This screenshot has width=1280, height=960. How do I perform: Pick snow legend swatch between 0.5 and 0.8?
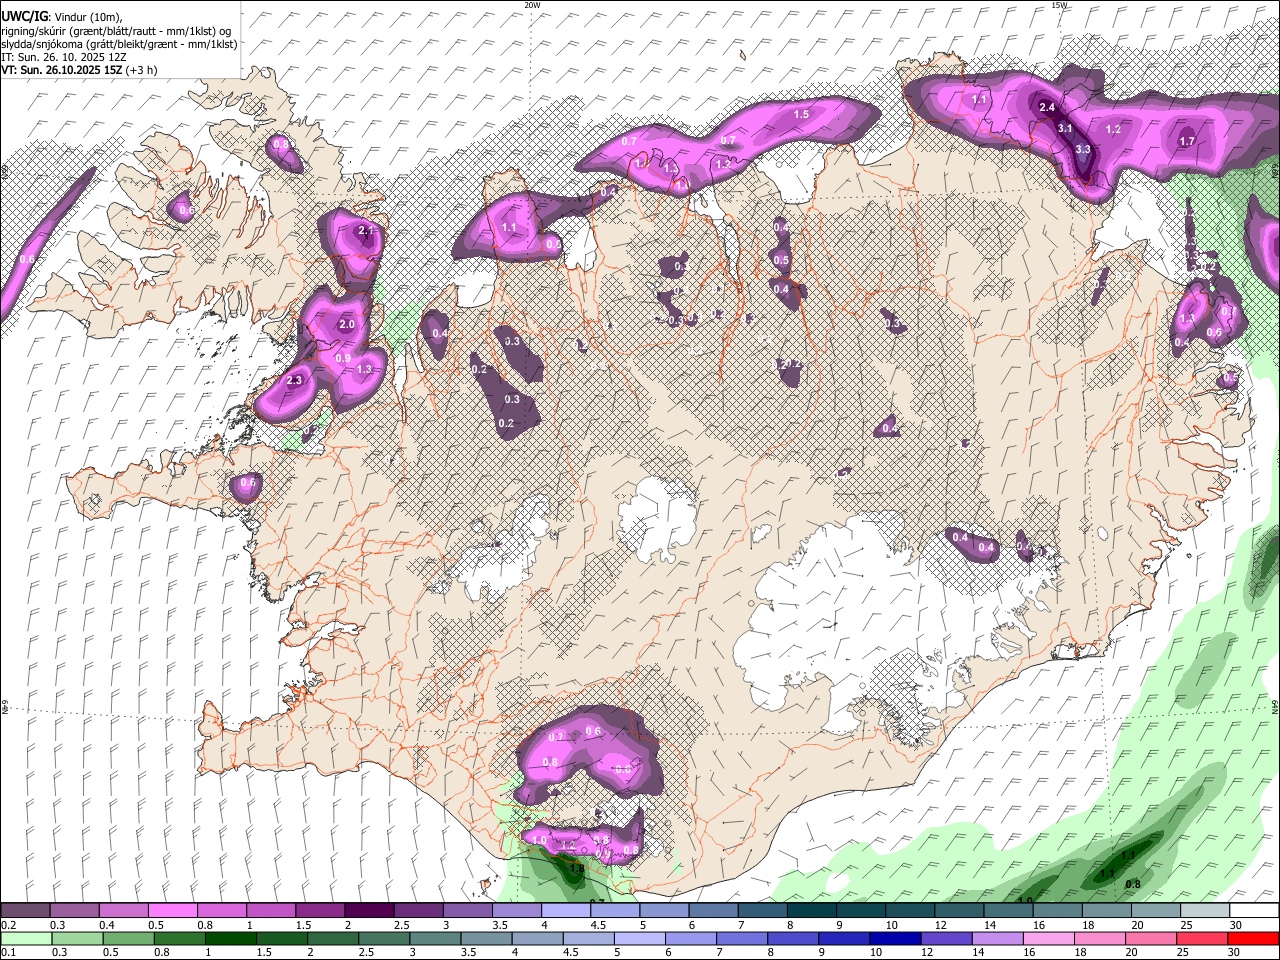coord(172,910)
